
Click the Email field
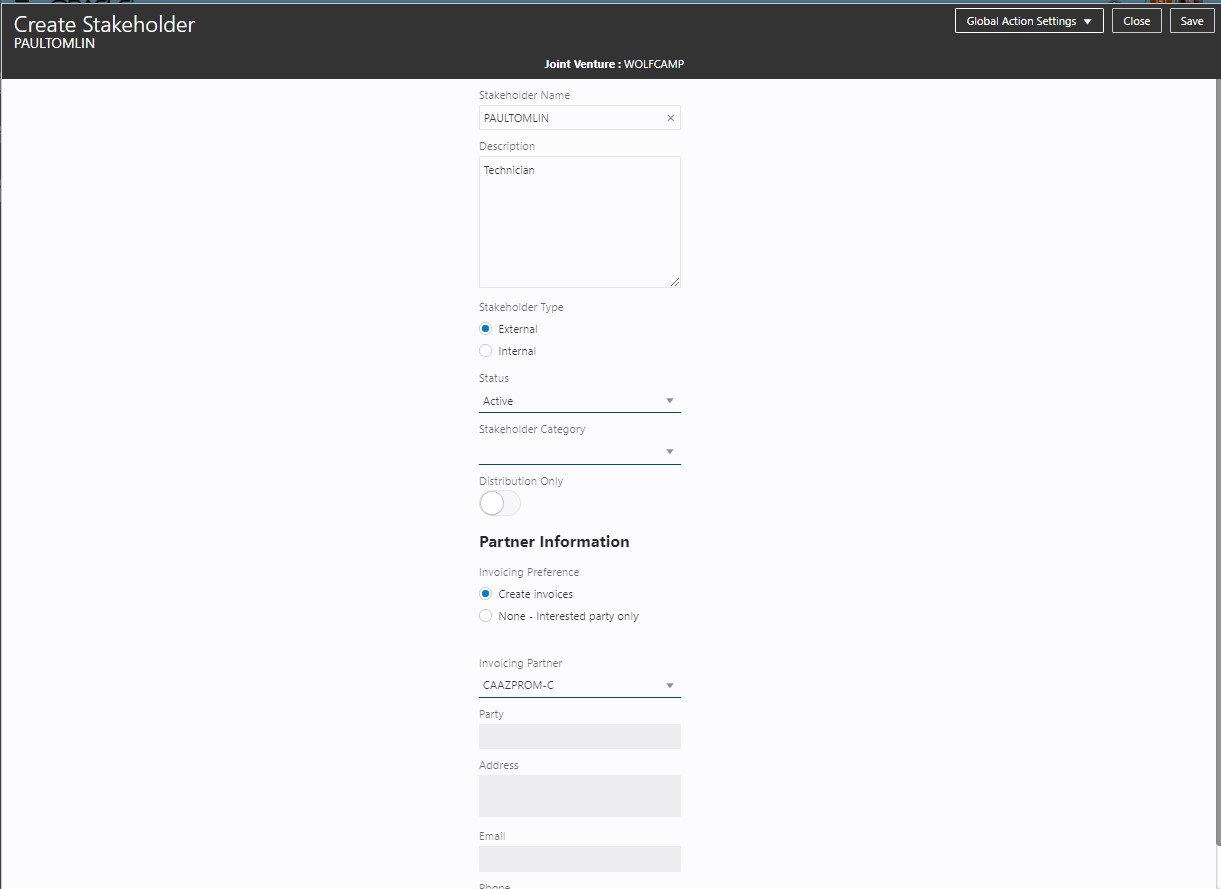[x=579, y=859]
